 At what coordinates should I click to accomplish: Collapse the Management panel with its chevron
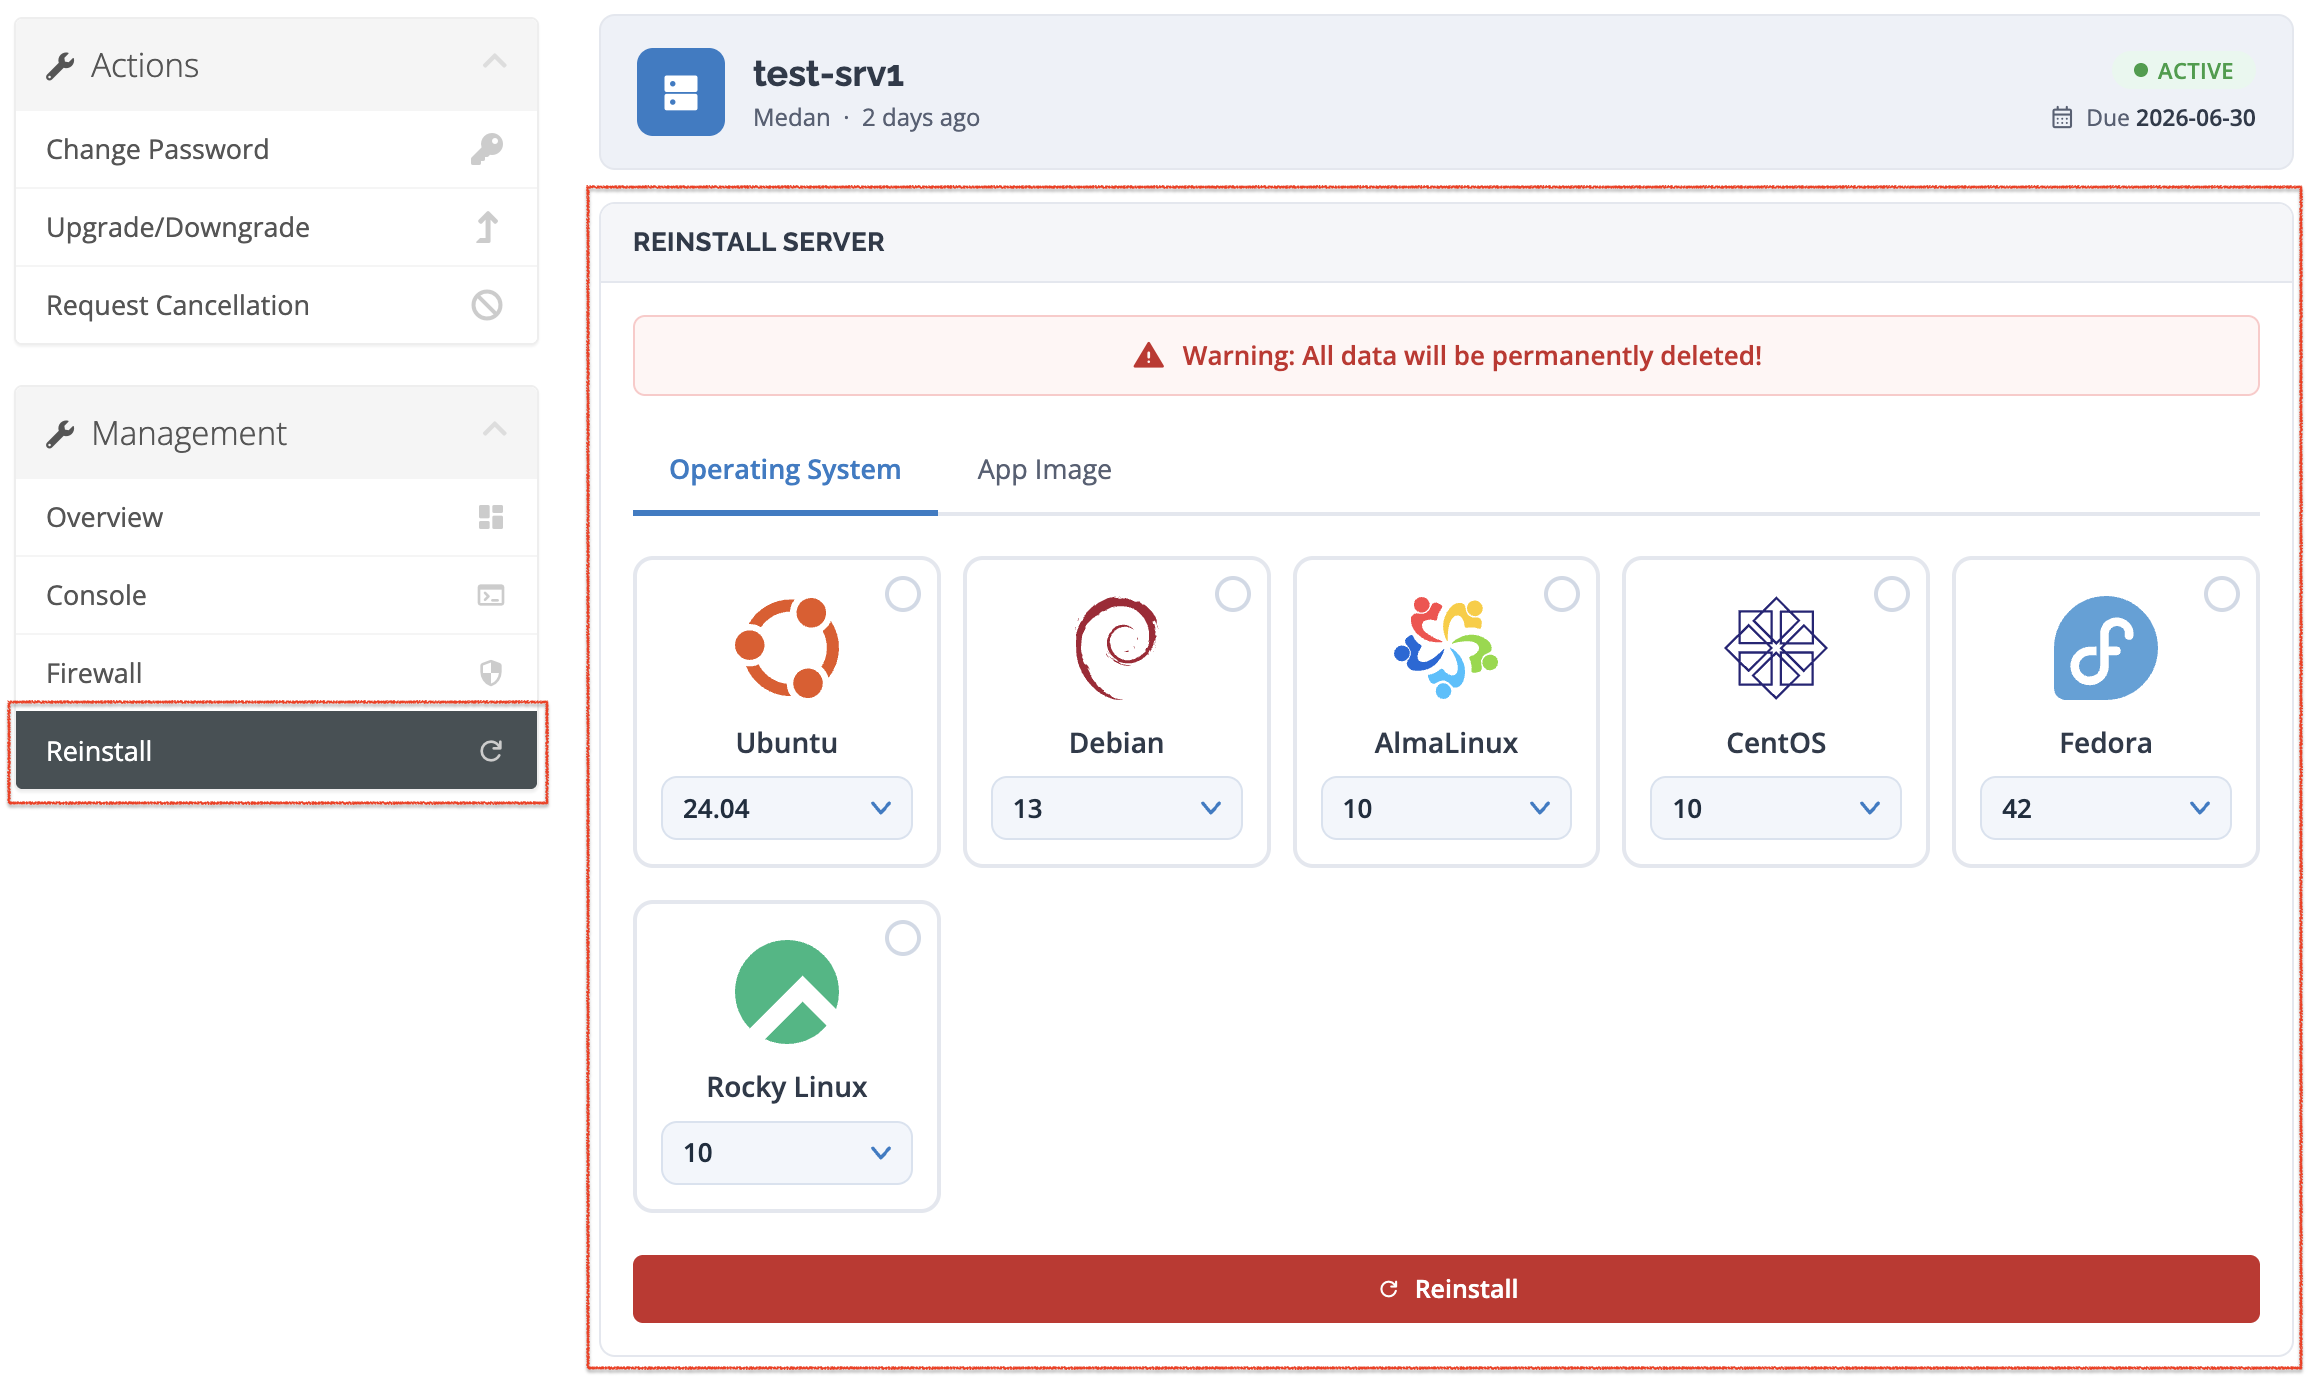coord(495,430)
